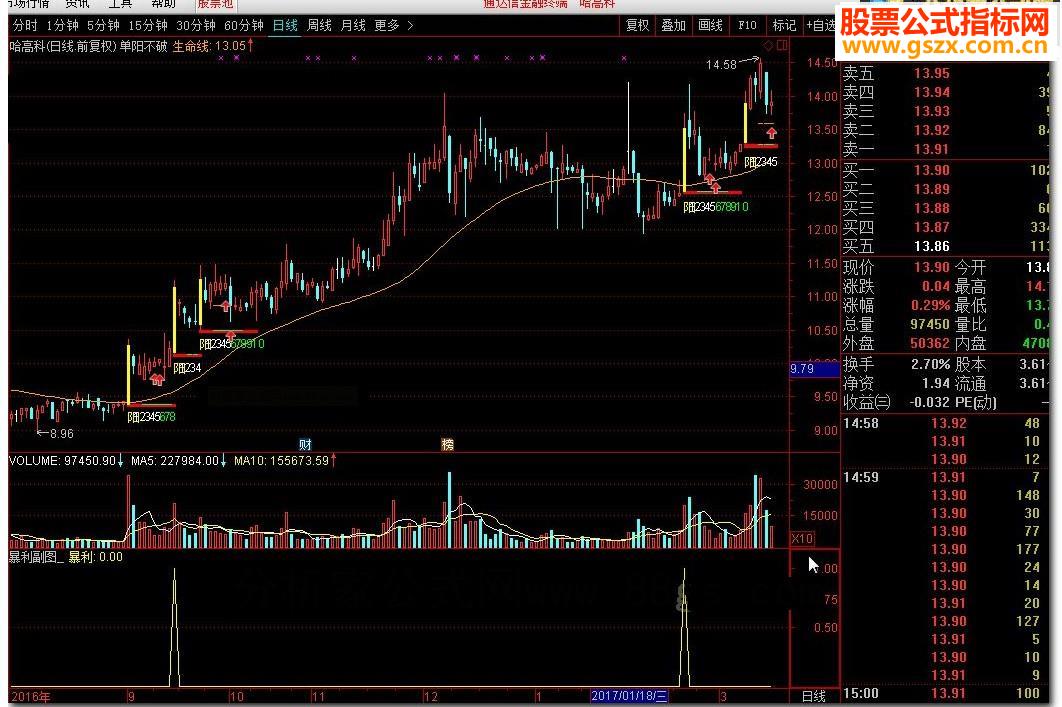
Task: Select the 卖二 13.92 ask row
Action: click(944, 130)
